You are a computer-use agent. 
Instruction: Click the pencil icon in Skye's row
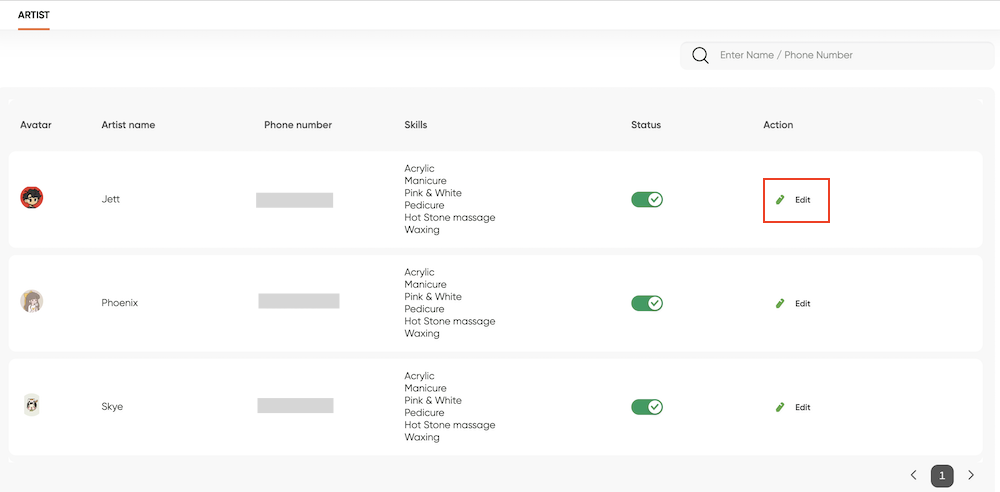coord(779,407)
